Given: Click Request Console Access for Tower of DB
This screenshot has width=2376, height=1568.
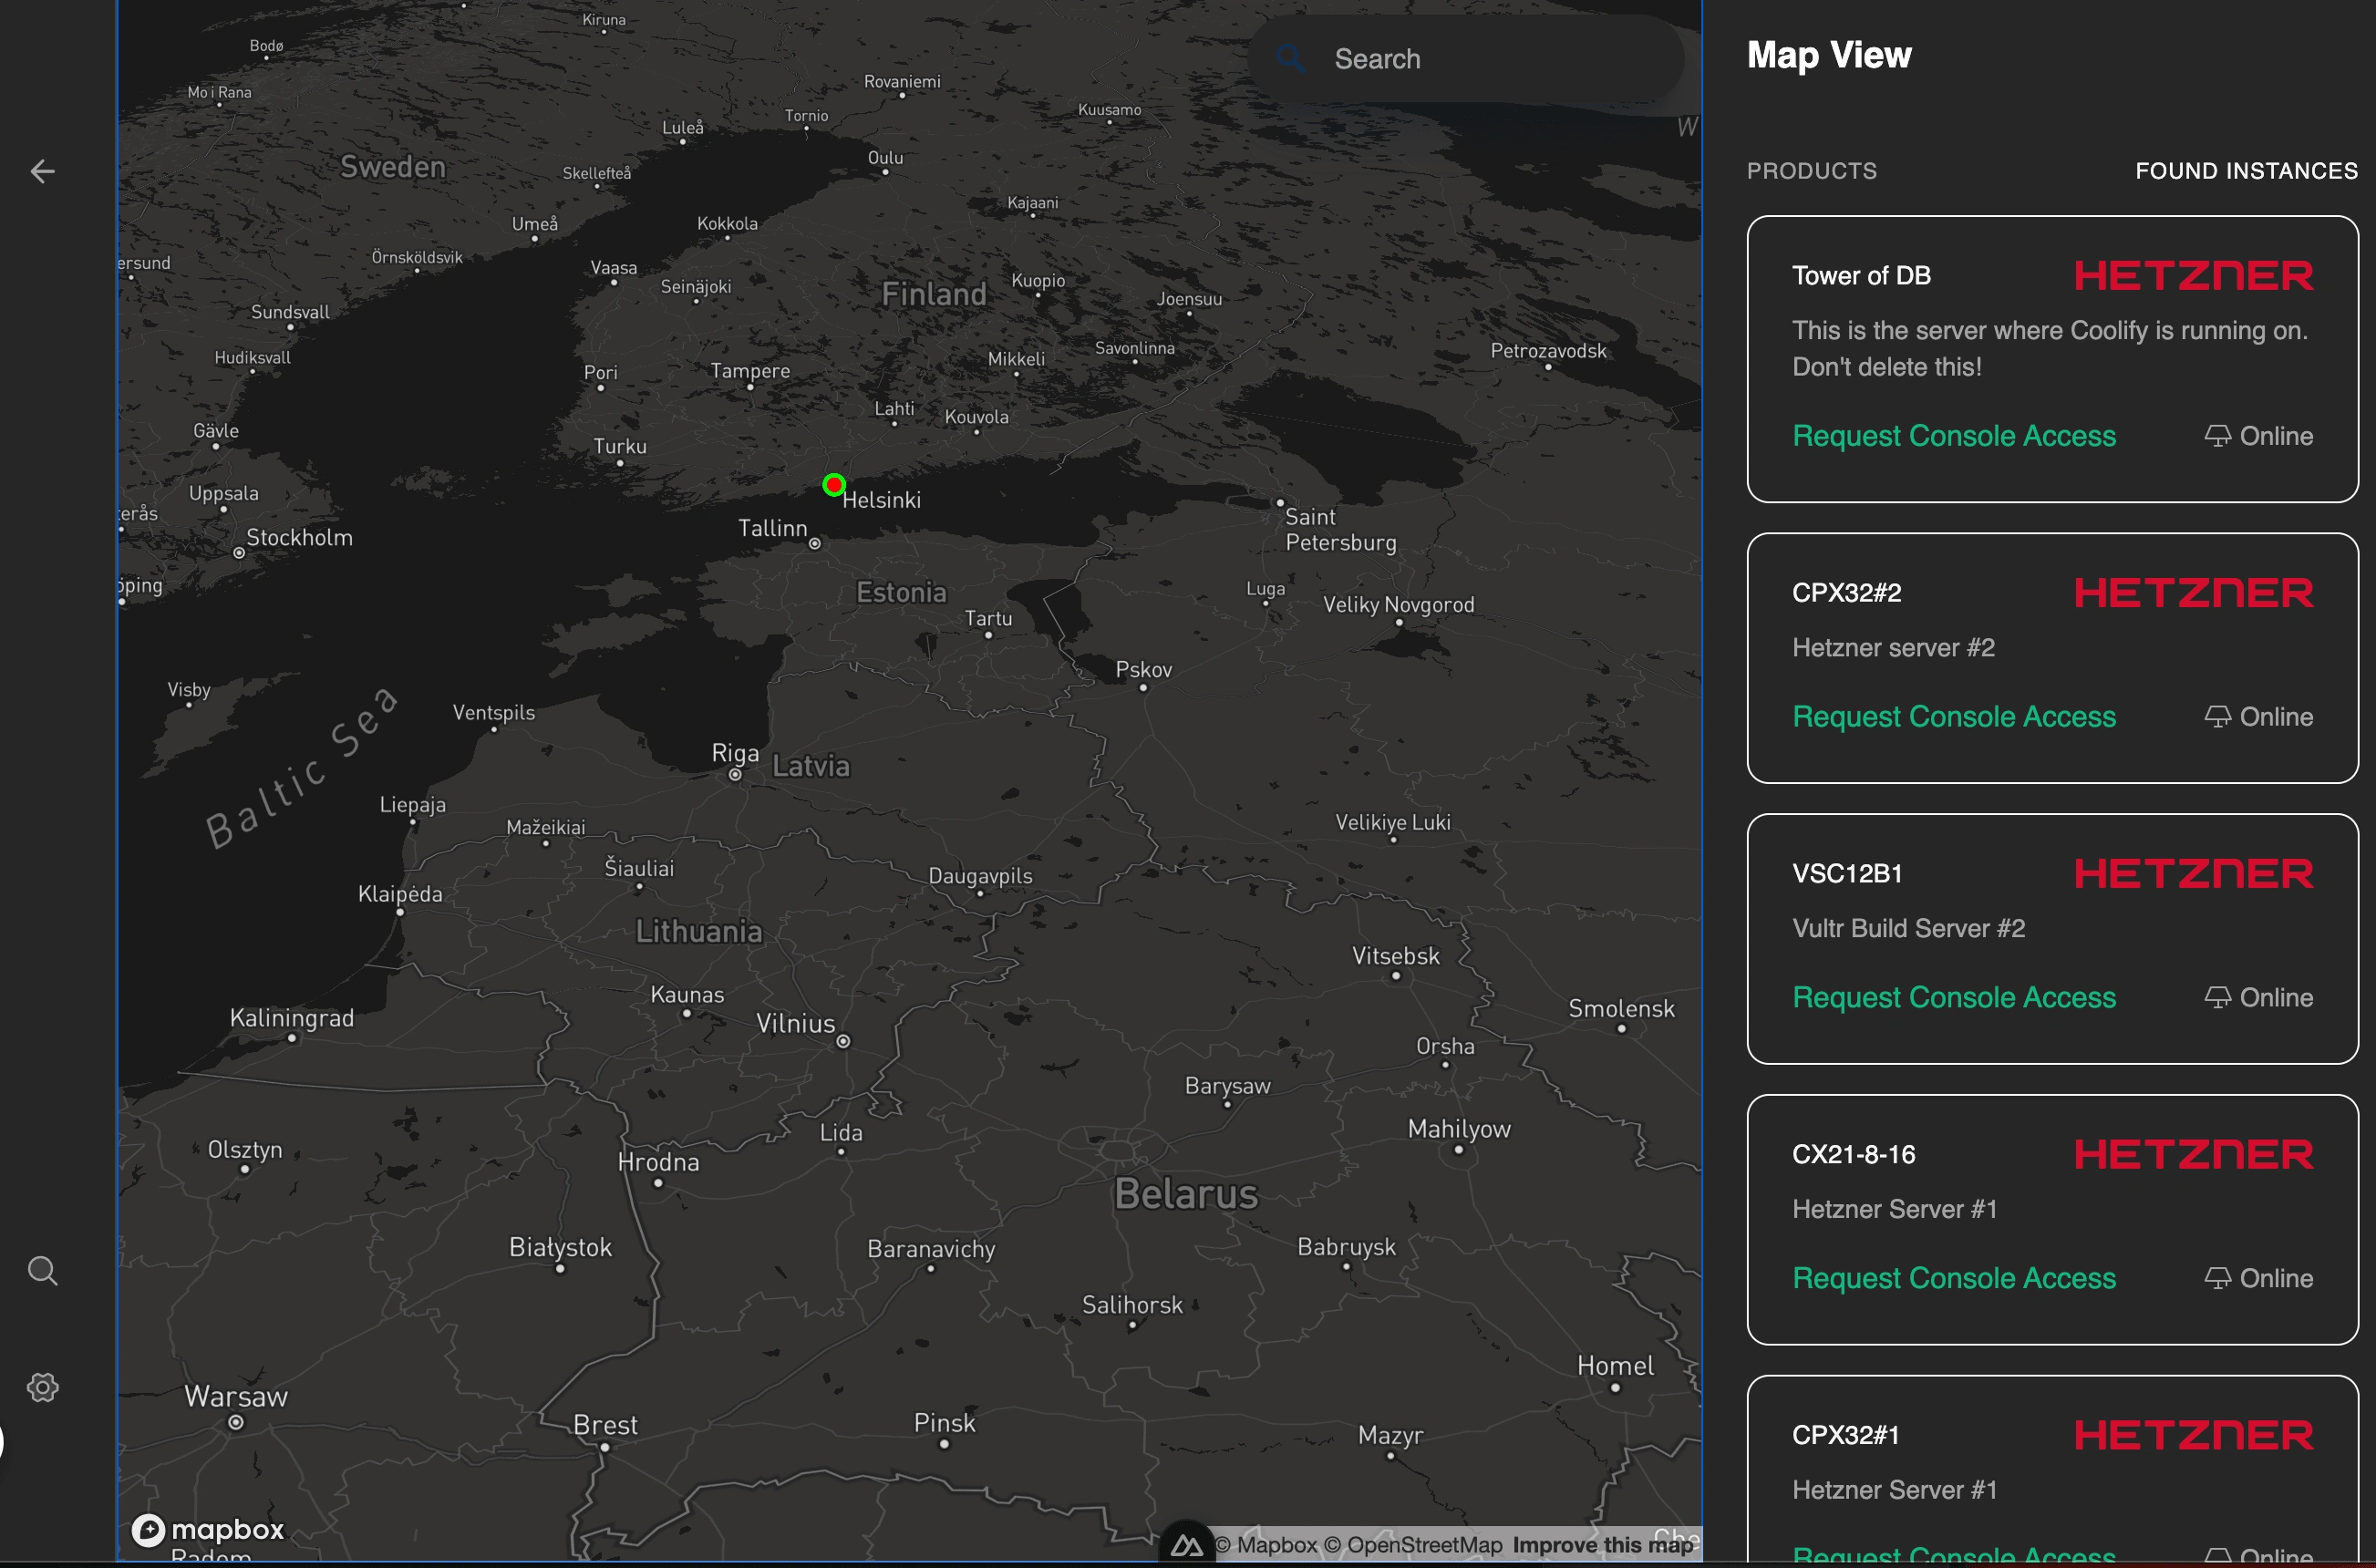Looking at the screenshot, I should pyautogui.click(x=1955, y=436).
